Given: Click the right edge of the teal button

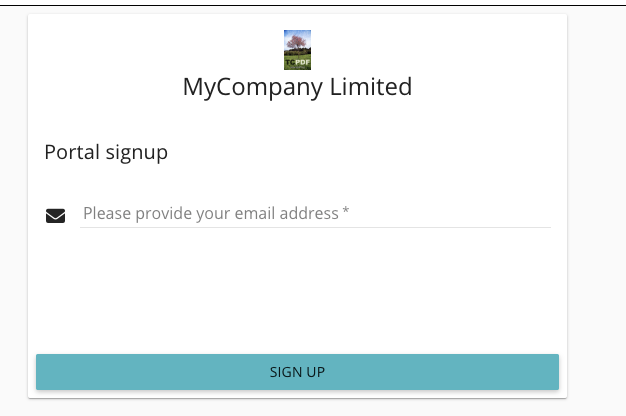Looking at the screenshot, I should click(x=553, y=372).
